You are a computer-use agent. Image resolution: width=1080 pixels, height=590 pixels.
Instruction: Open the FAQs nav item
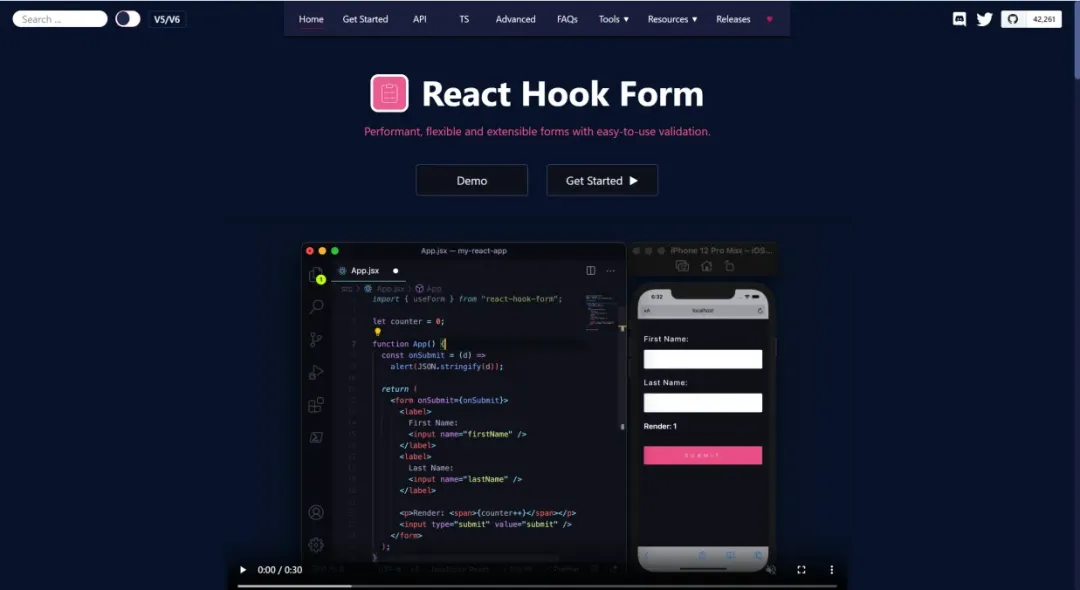click(x=567, y=19)
